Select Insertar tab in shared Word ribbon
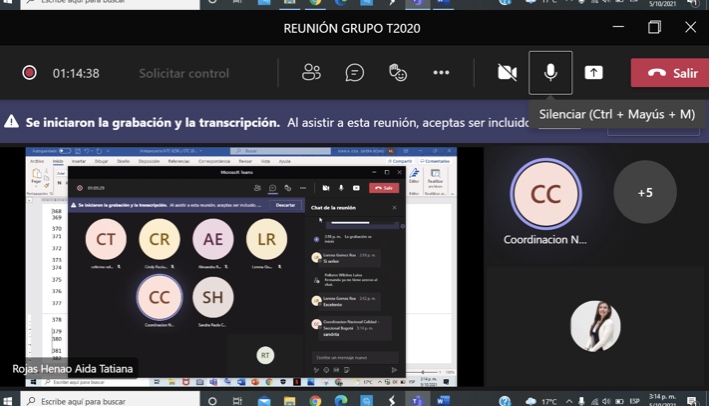This screenshot has width=713, height=406. (79, 161)
